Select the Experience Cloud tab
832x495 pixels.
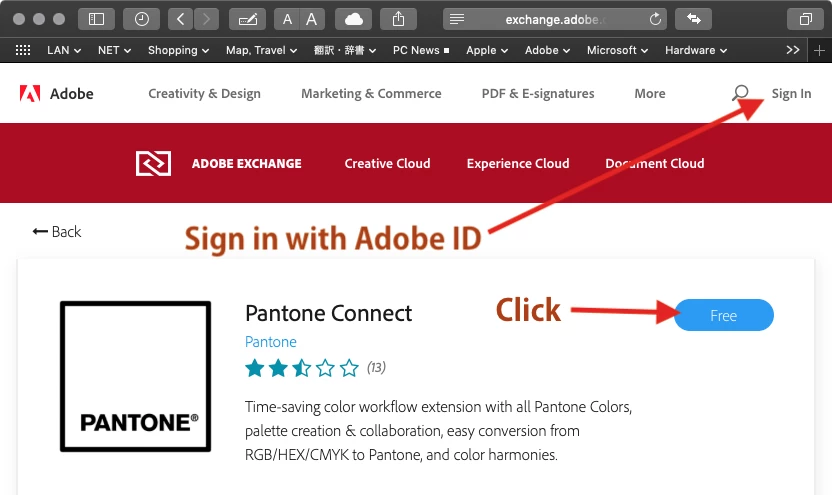coord(518,163)
